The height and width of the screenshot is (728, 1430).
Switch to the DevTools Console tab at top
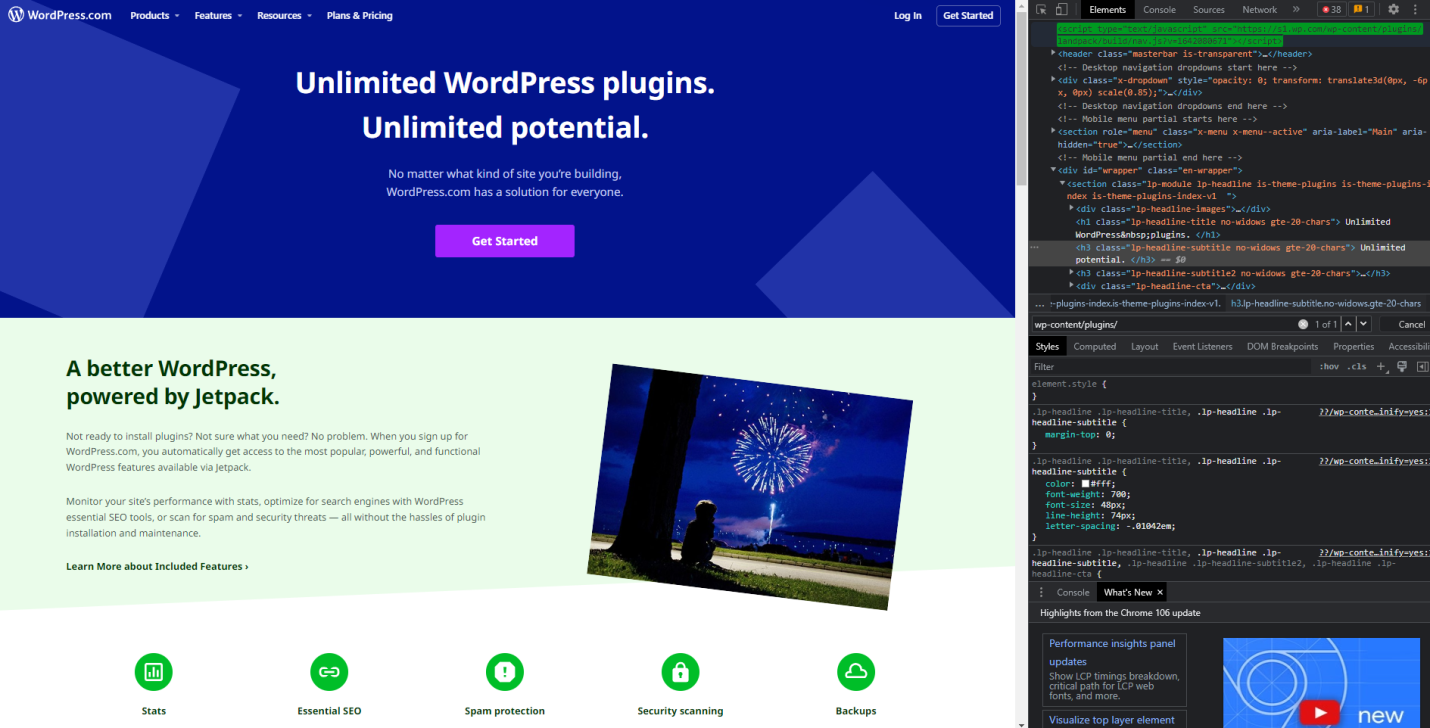(x=1160, y=9)
